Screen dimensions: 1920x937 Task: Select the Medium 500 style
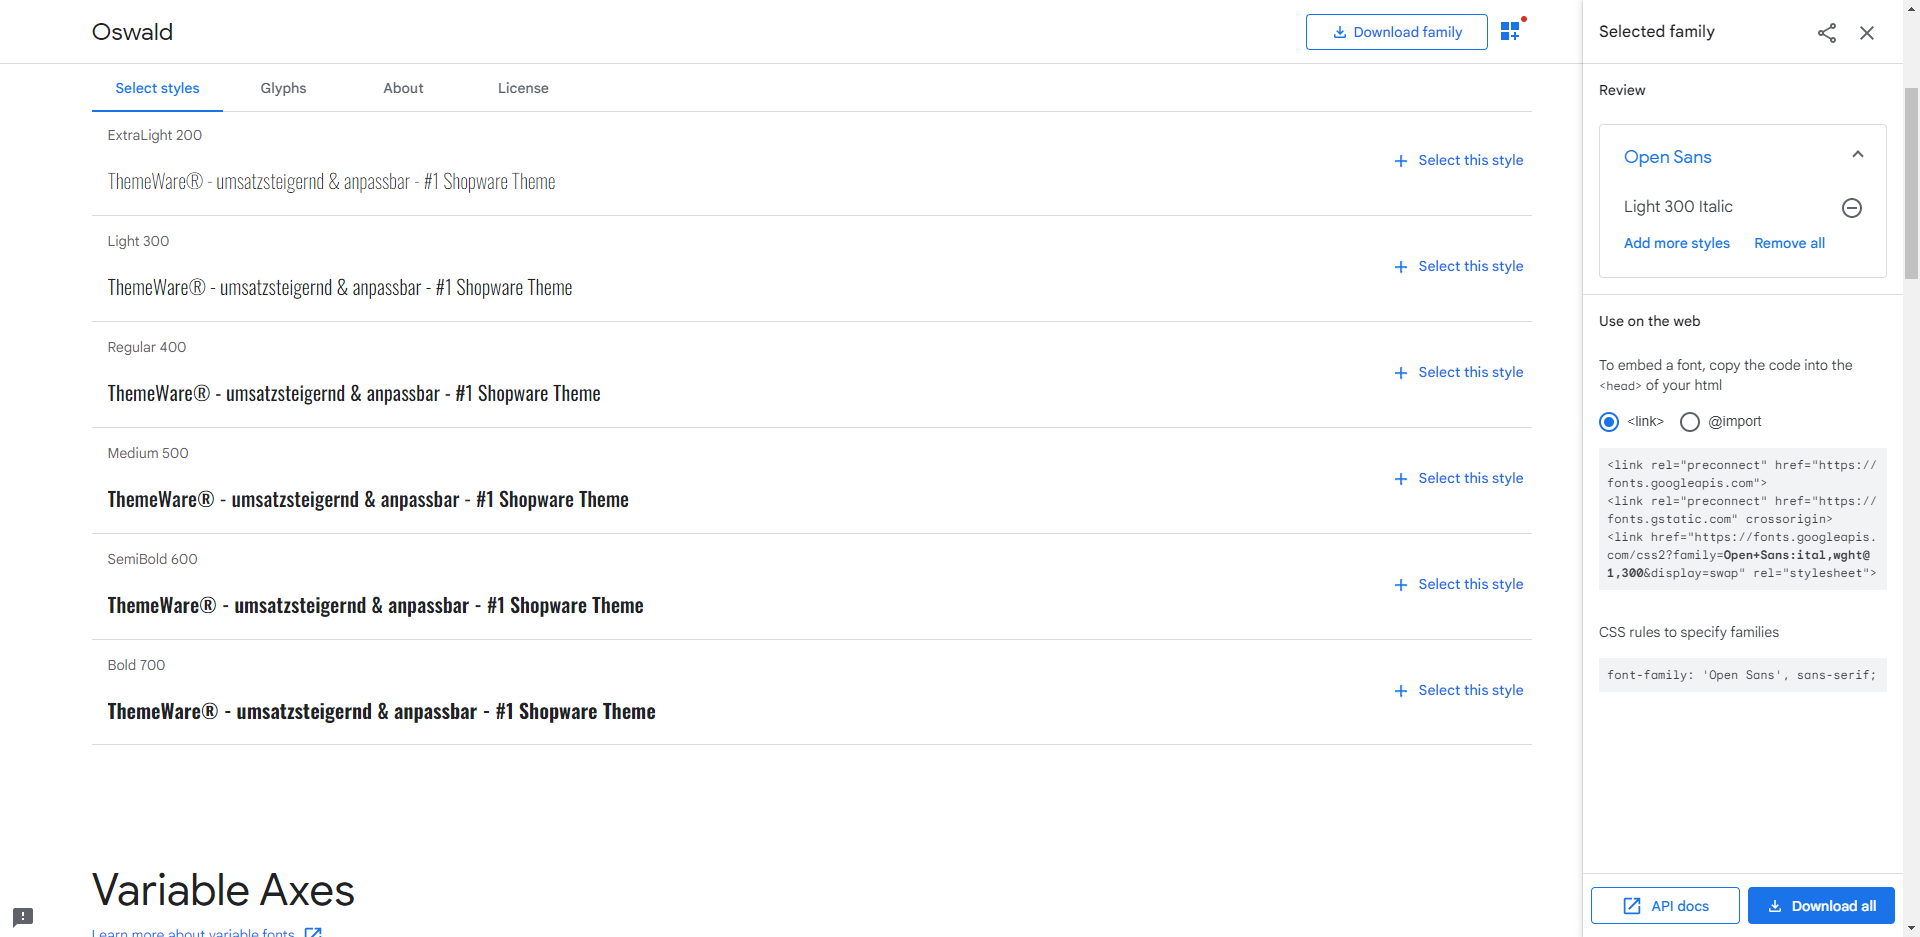pos(1459,478)
